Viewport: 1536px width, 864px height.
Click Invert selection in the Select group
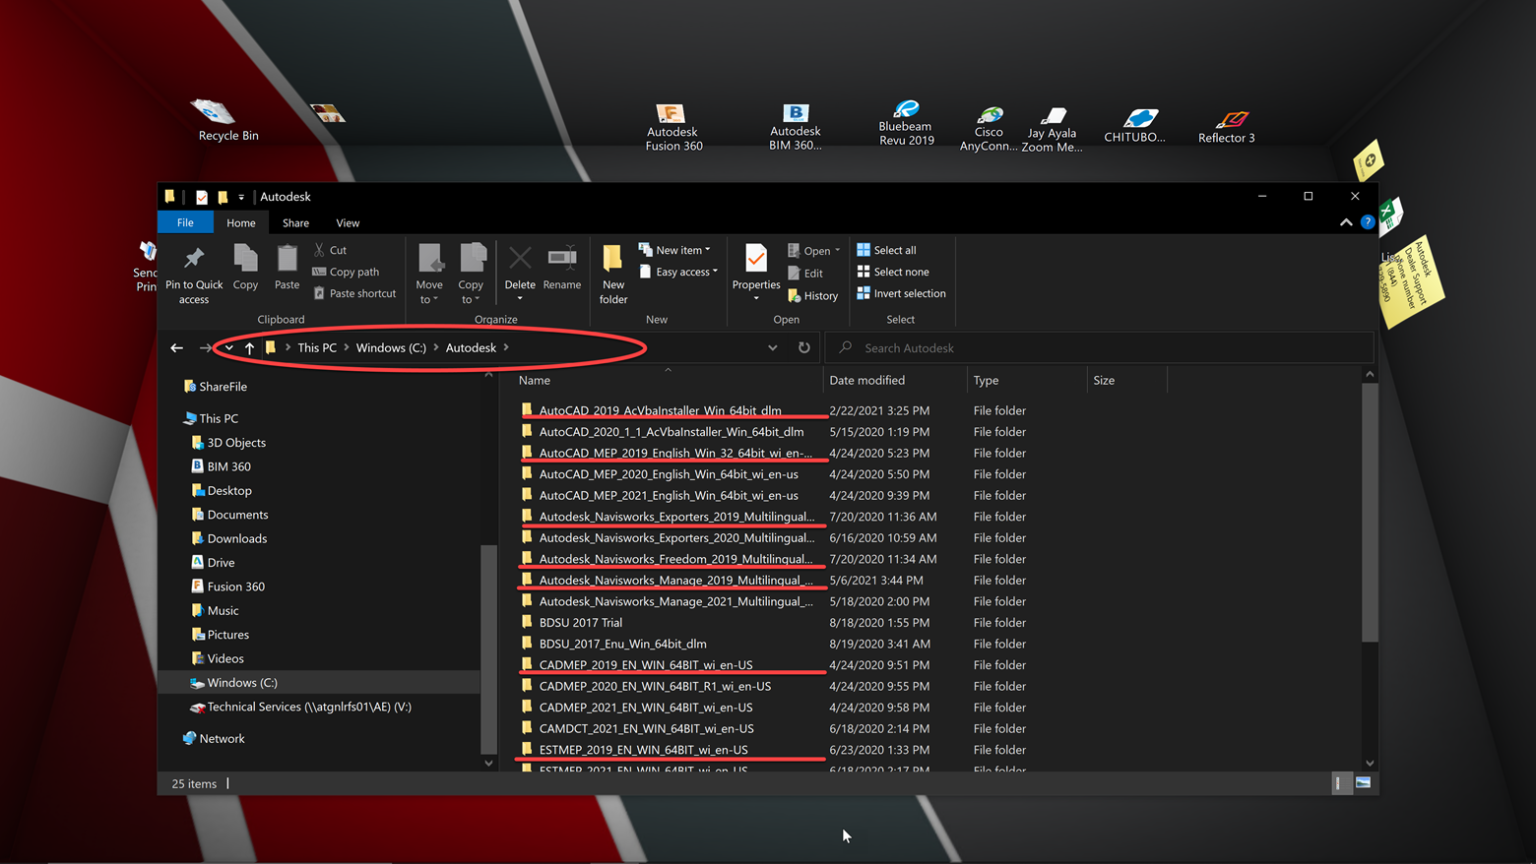pyautogui.click(x=901, y=293)
